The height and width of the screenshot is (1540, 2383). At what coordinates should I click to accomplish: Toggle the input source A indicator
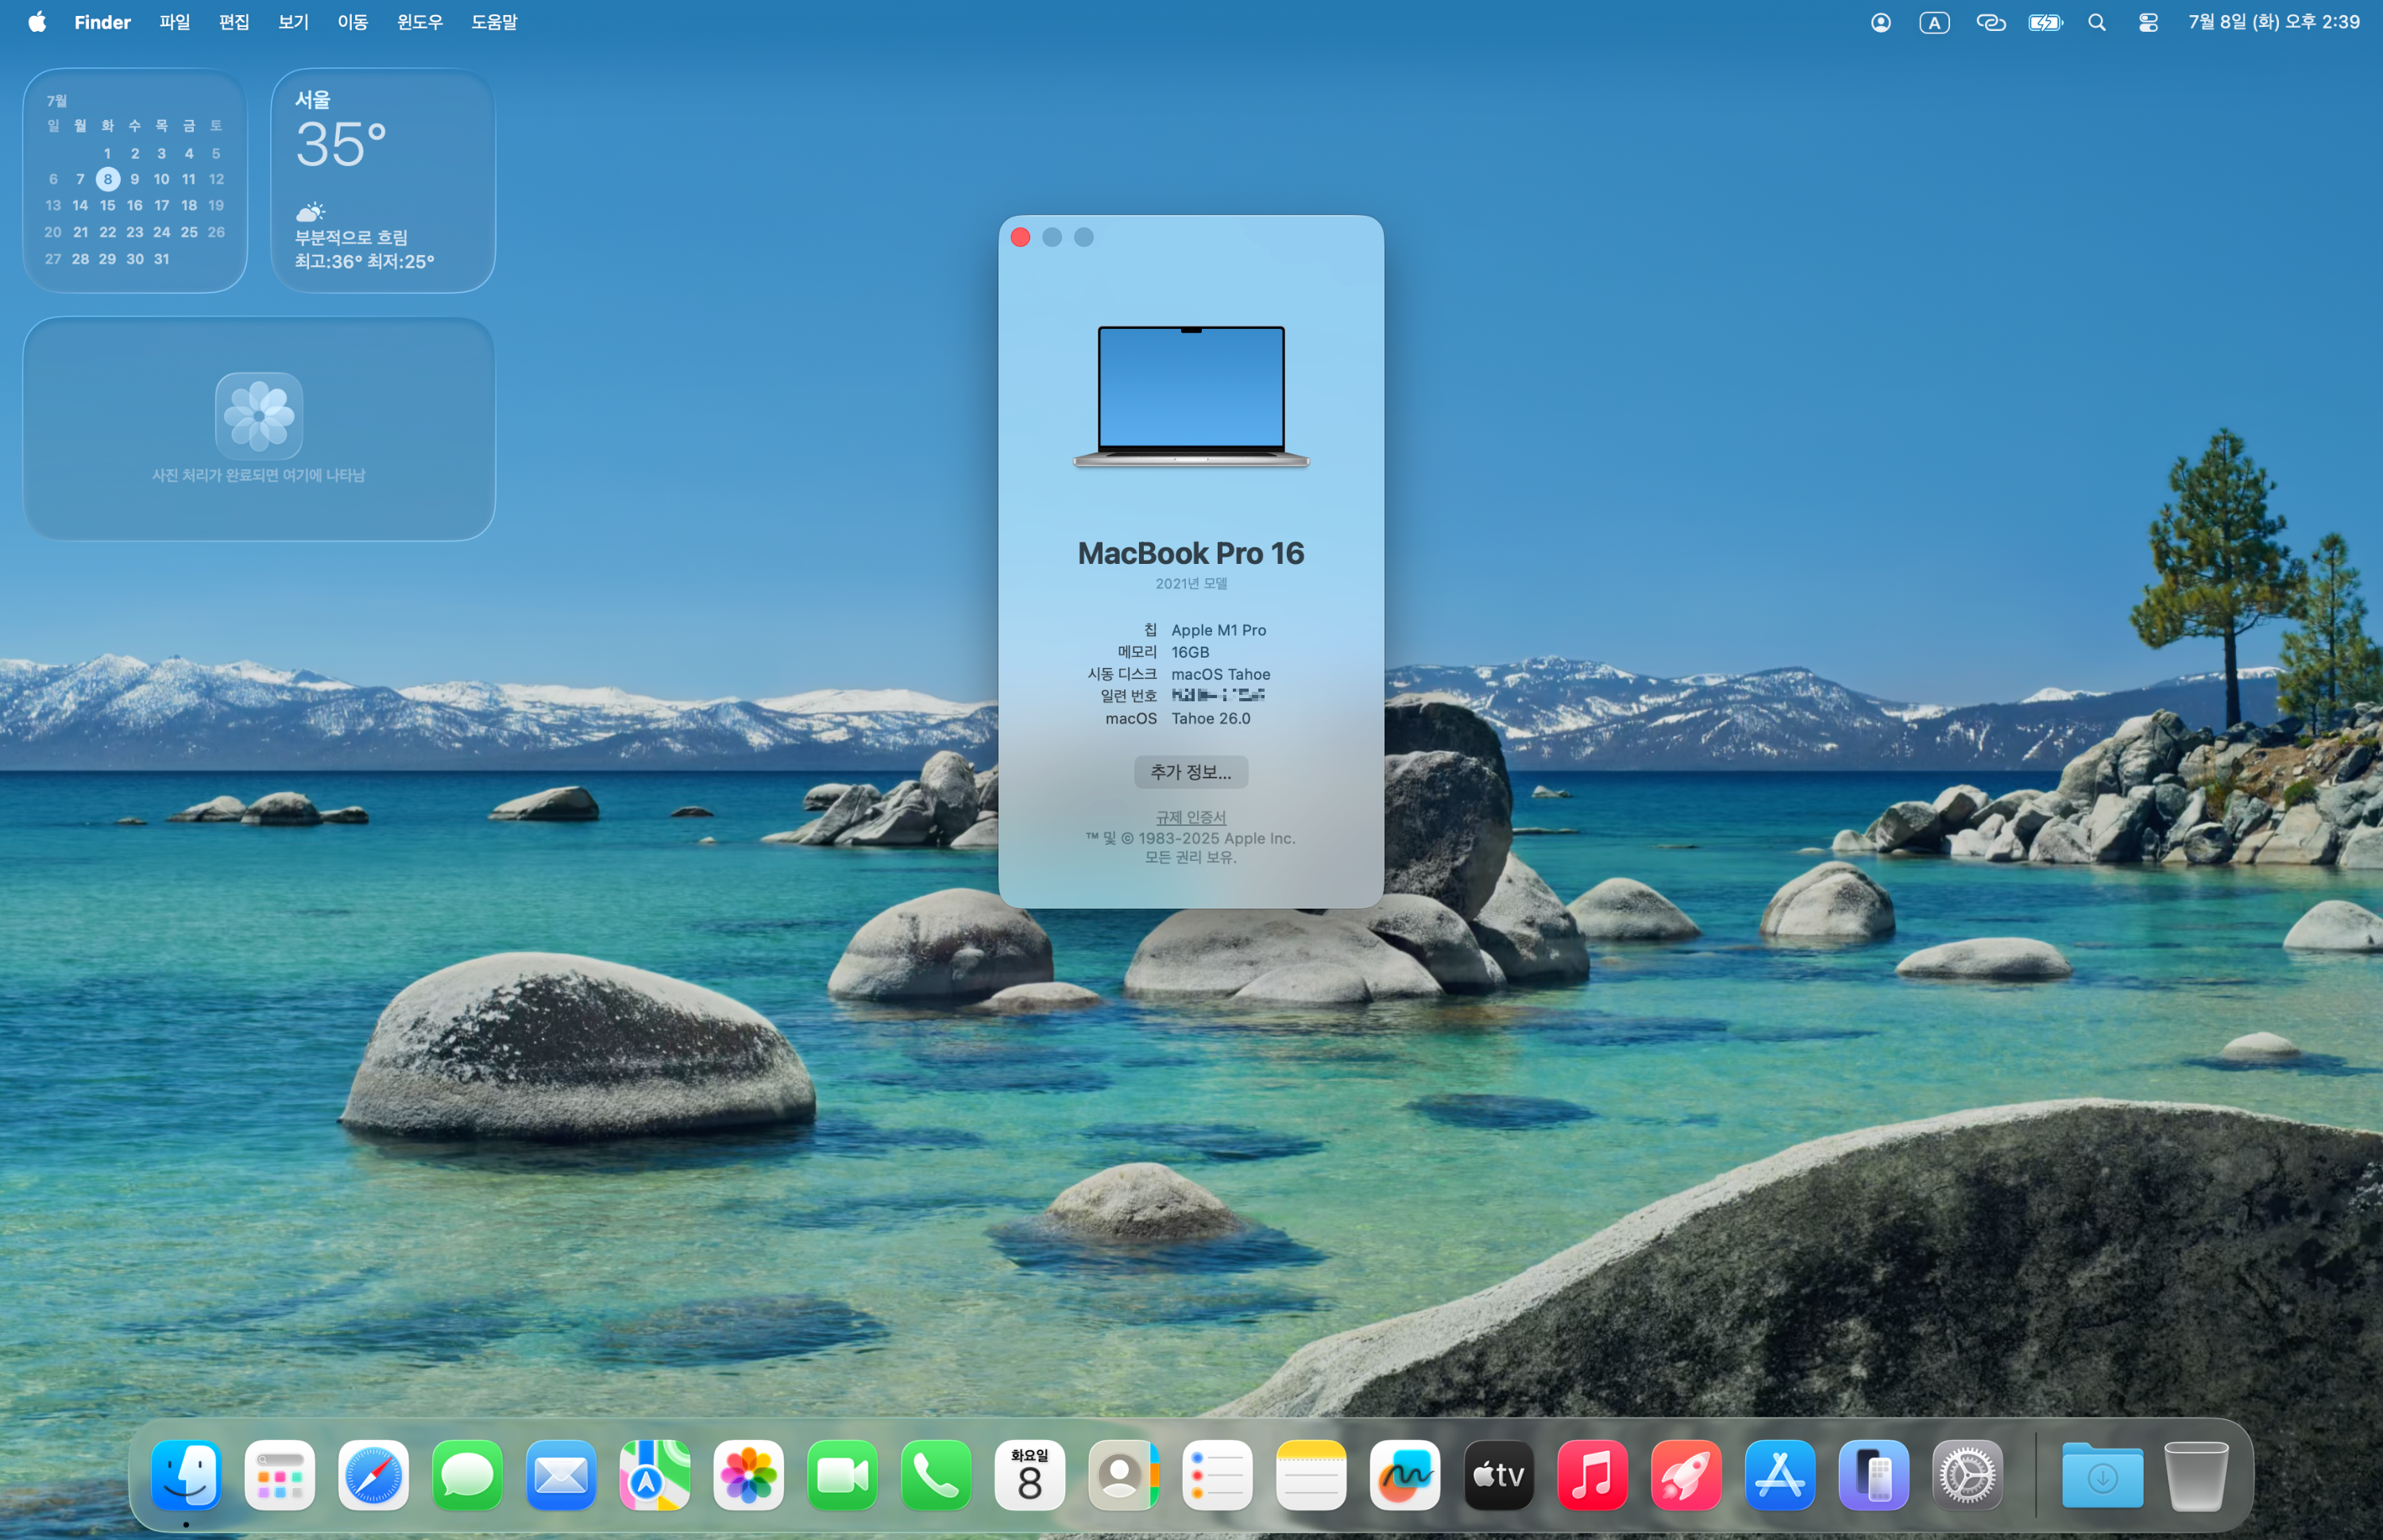pos(1934,22)
